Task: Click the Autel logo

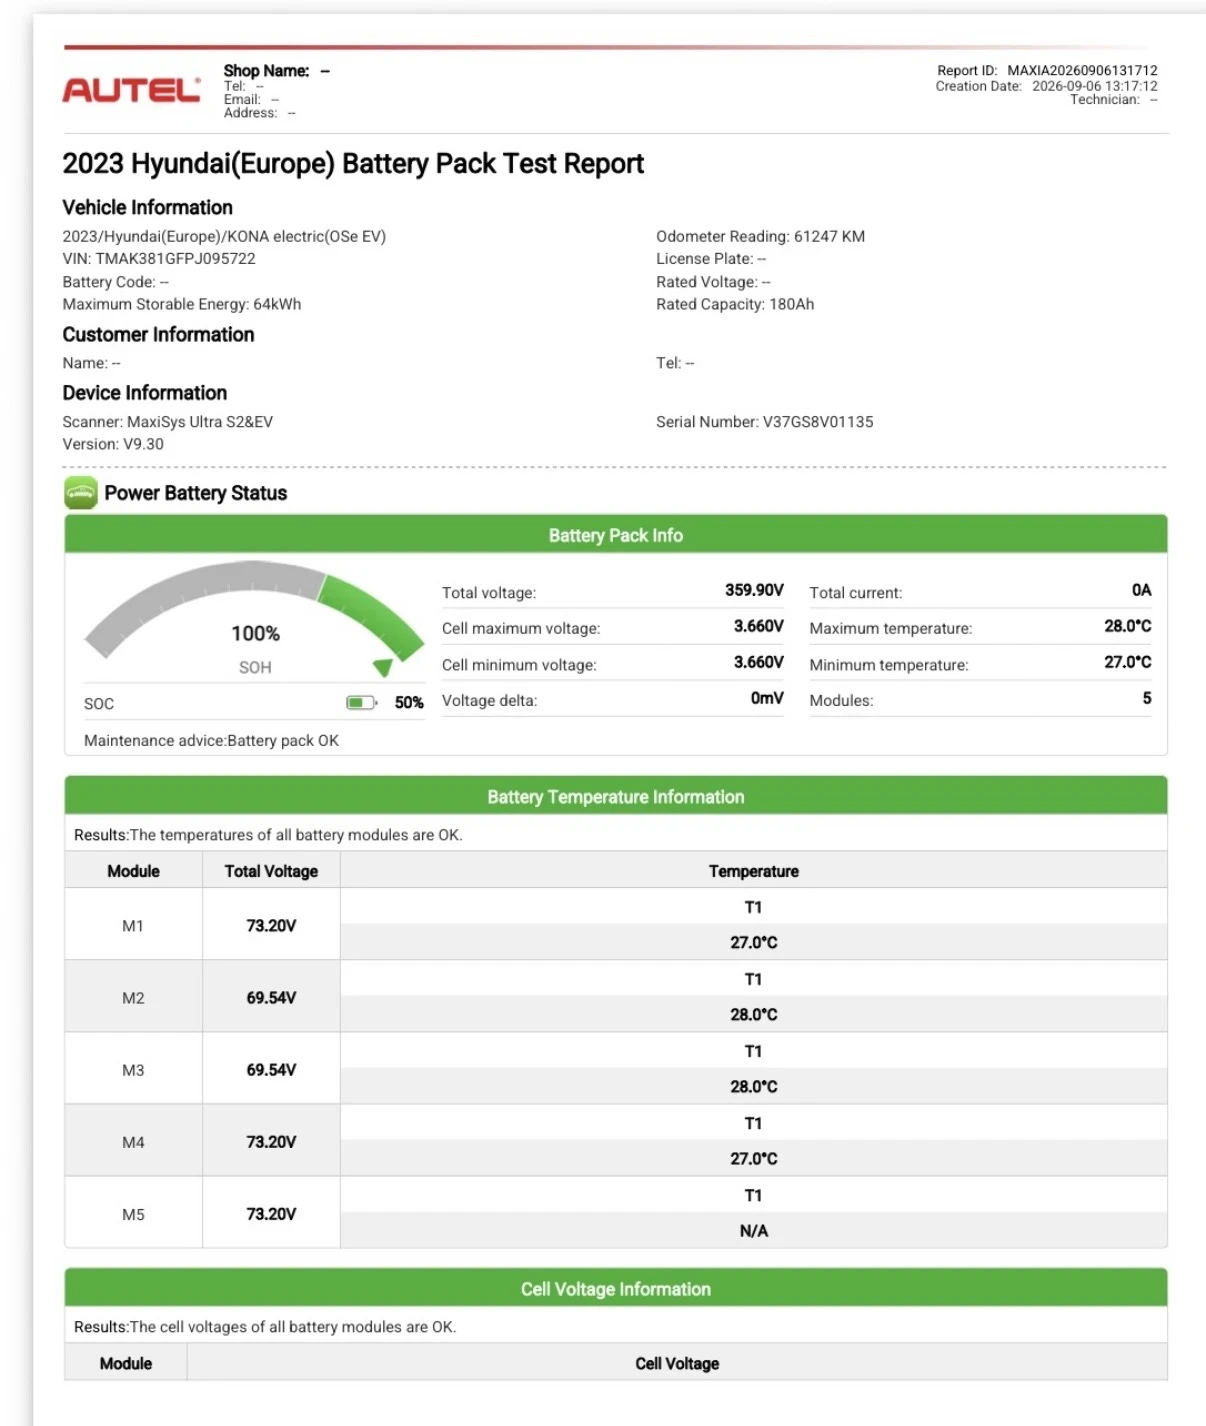Action: click(x=131, y=91)
